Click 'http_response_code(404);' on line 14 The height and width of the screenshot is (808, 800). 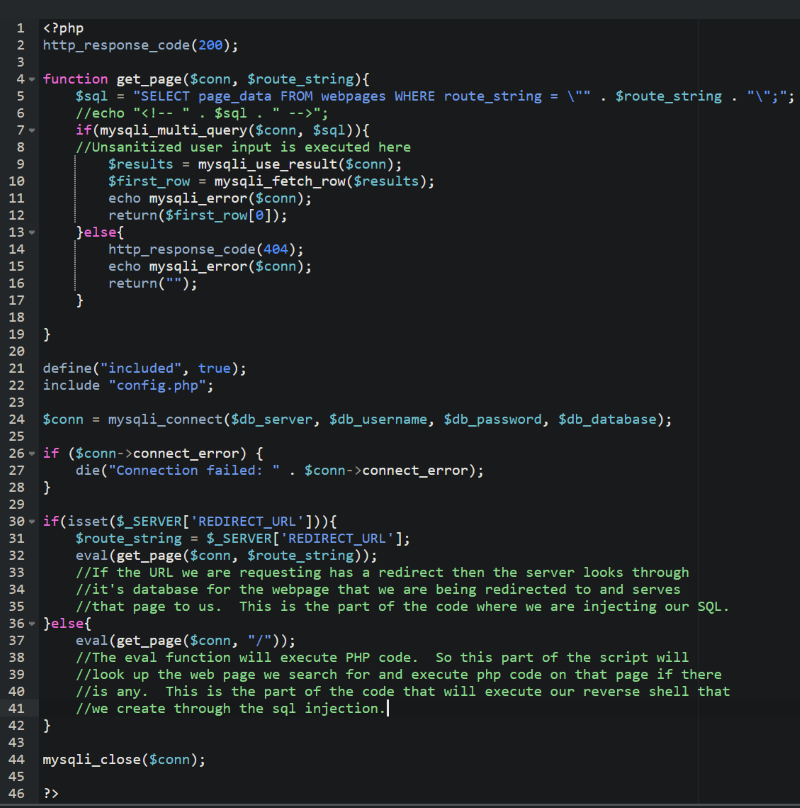(x=206, y=249)
